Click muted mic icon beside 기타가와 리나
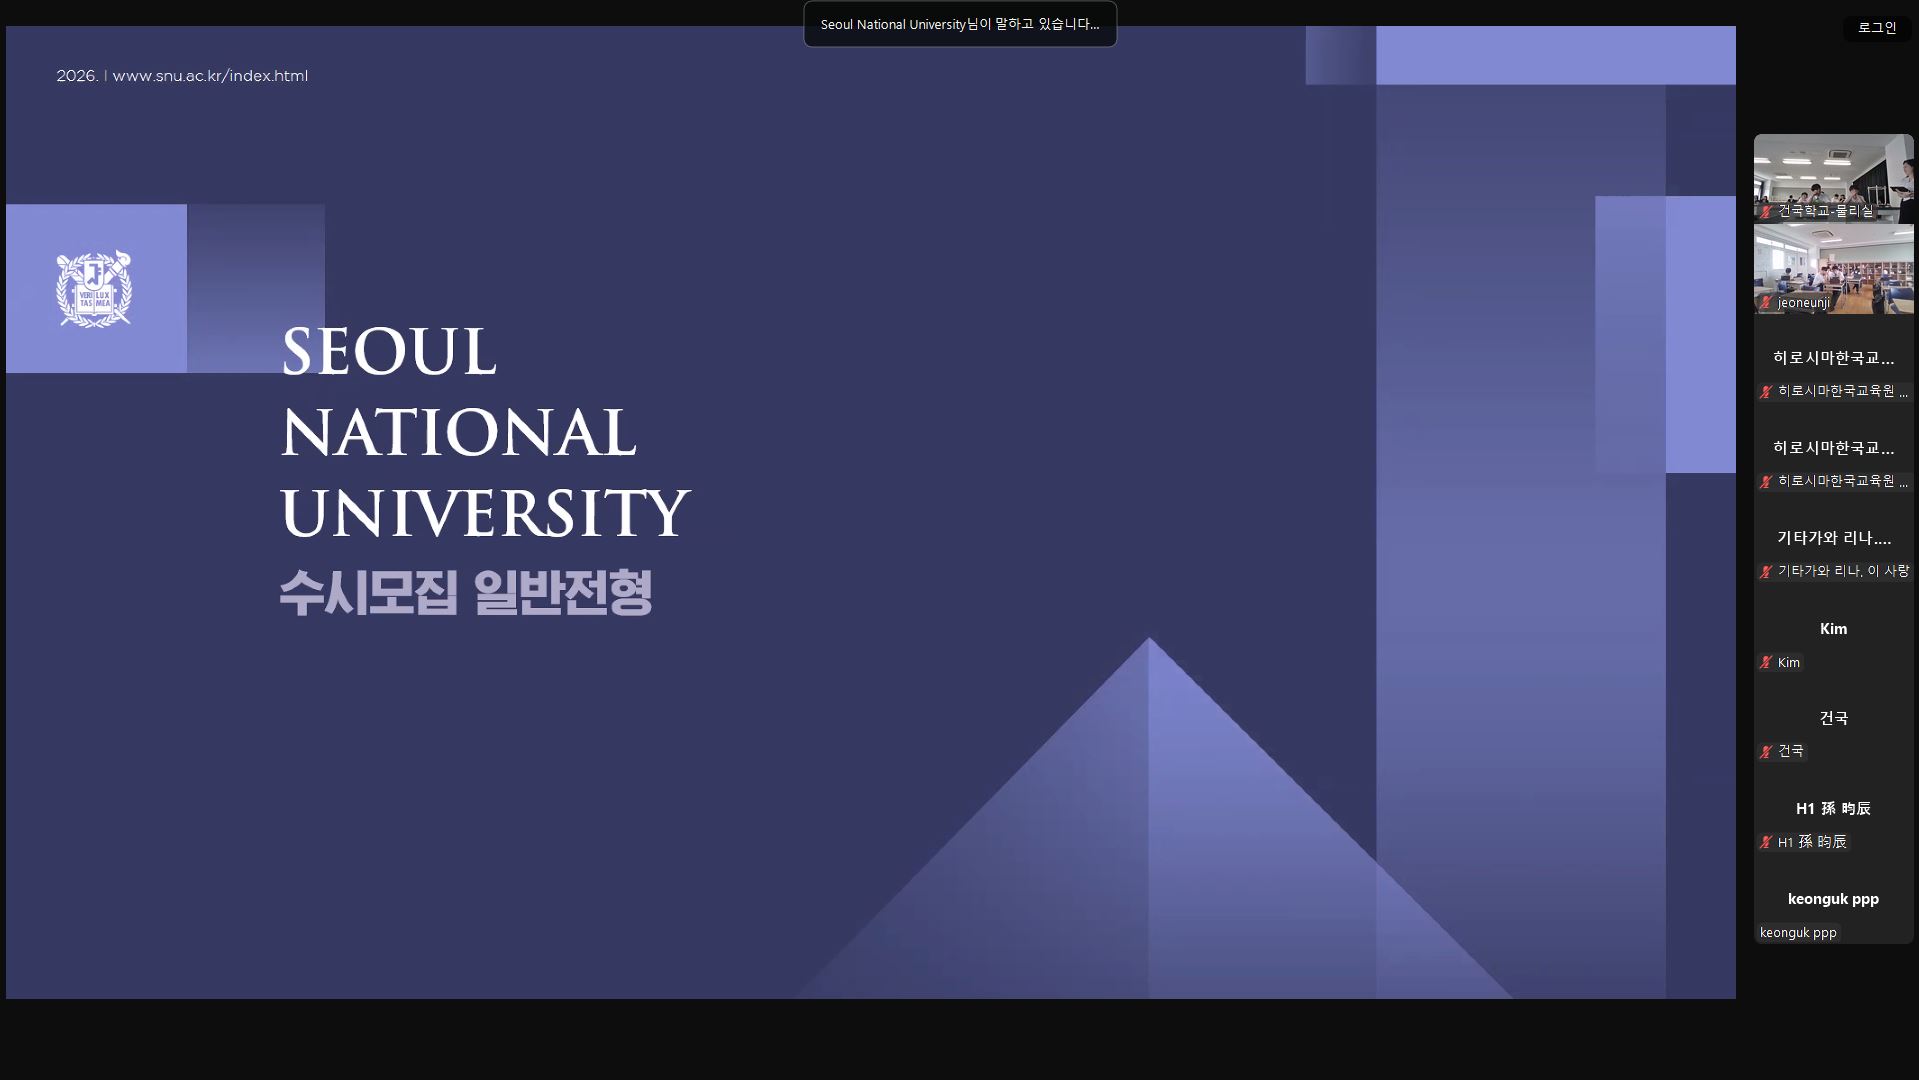Image resolution: width=1919 pixels, height=1080 pixels. click(x=1766, y=571)
